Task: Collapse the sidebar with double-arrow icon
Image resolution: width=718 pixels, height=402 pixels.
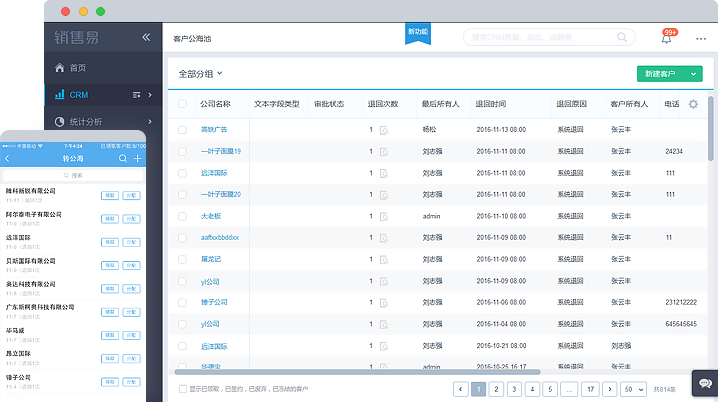Action: [146, 37]
